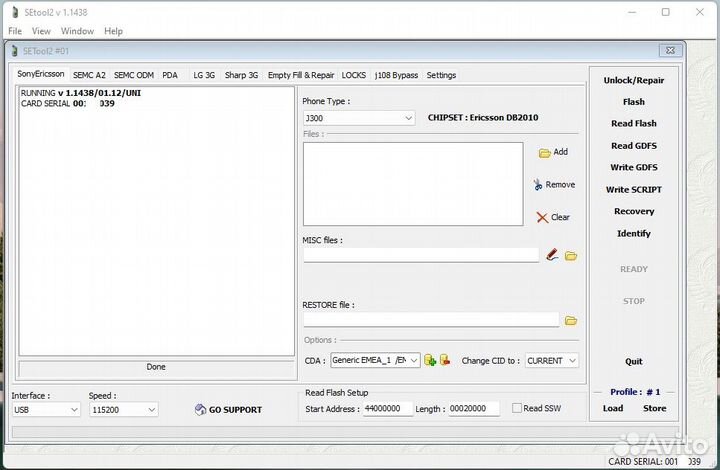The width and height of the screenshot is (720, 470).
Task: Switch to the SonyEricsson tab
Action: tap(41, 74)
